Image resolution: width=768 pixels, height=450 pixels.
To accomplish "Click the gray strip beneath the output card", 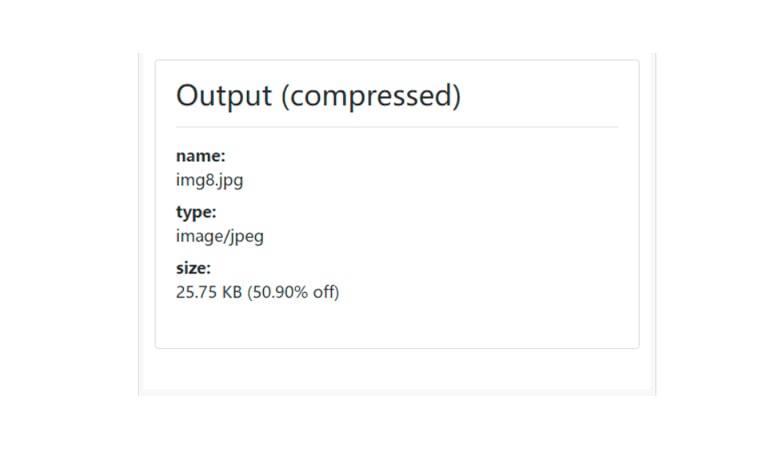I will tap(397, 370).
